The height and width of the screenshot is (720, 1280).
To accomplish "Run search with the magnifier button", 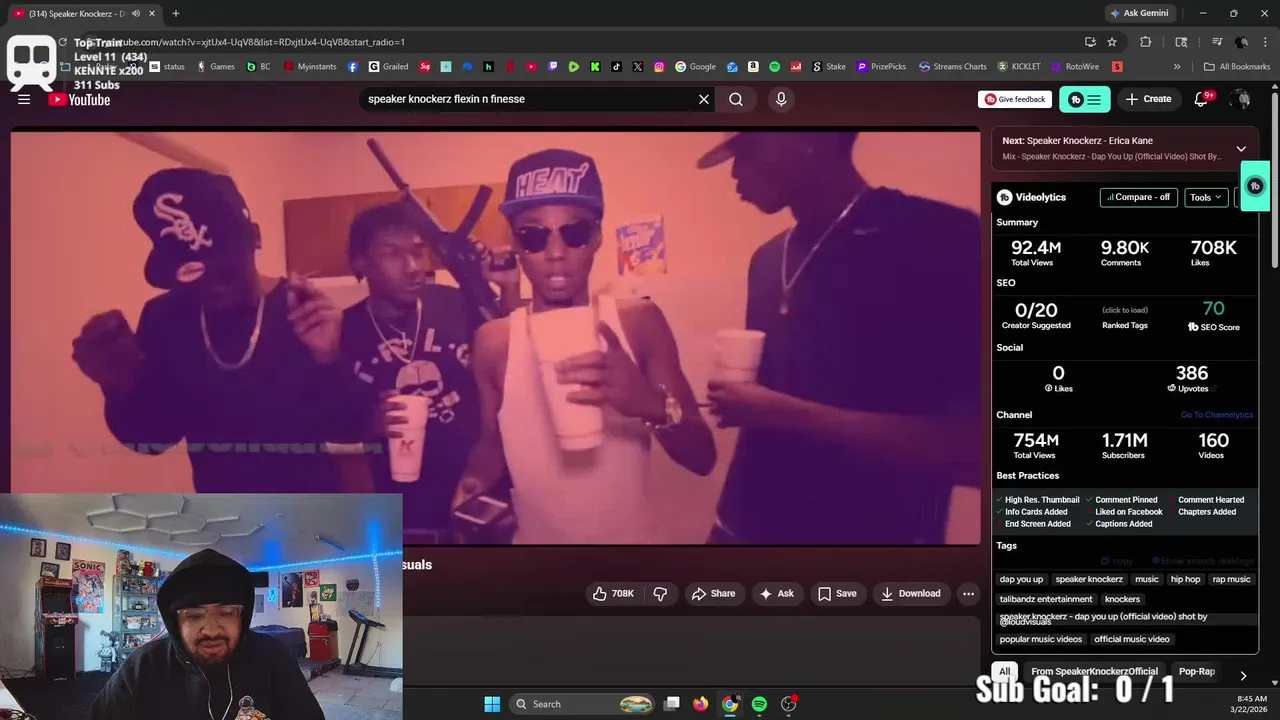I will tap(736, 99).
